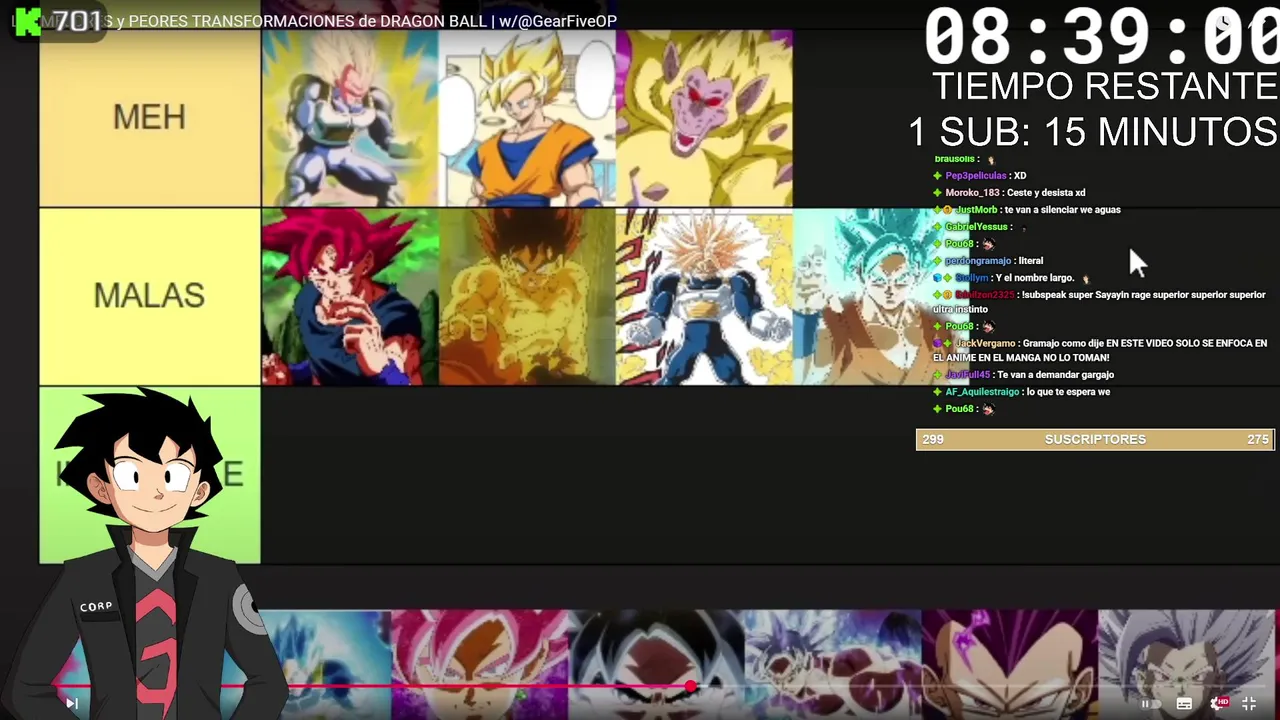
Task: Click the 08:39:00 countdown timer
Action: [x=1100, y=38]
